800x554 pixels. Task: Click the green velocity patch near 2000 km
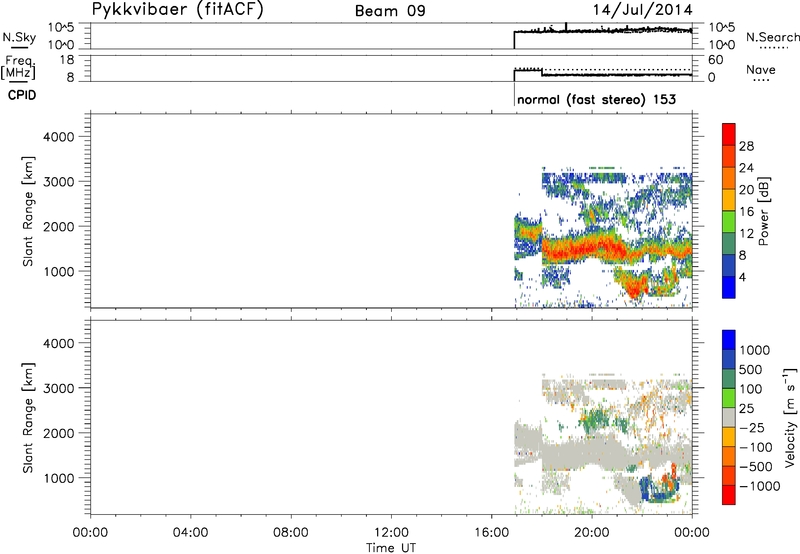596,419
